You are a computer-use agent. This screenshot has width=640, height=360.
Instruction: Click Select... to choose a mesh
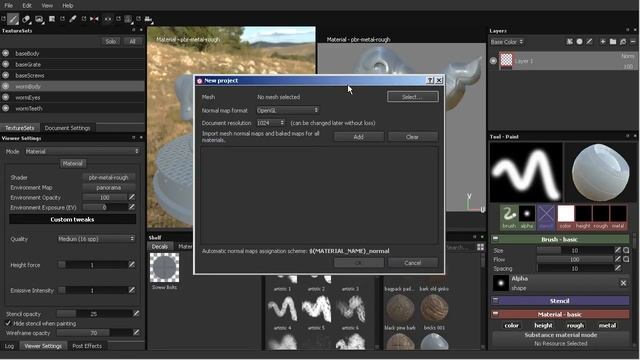pos(413,97)
